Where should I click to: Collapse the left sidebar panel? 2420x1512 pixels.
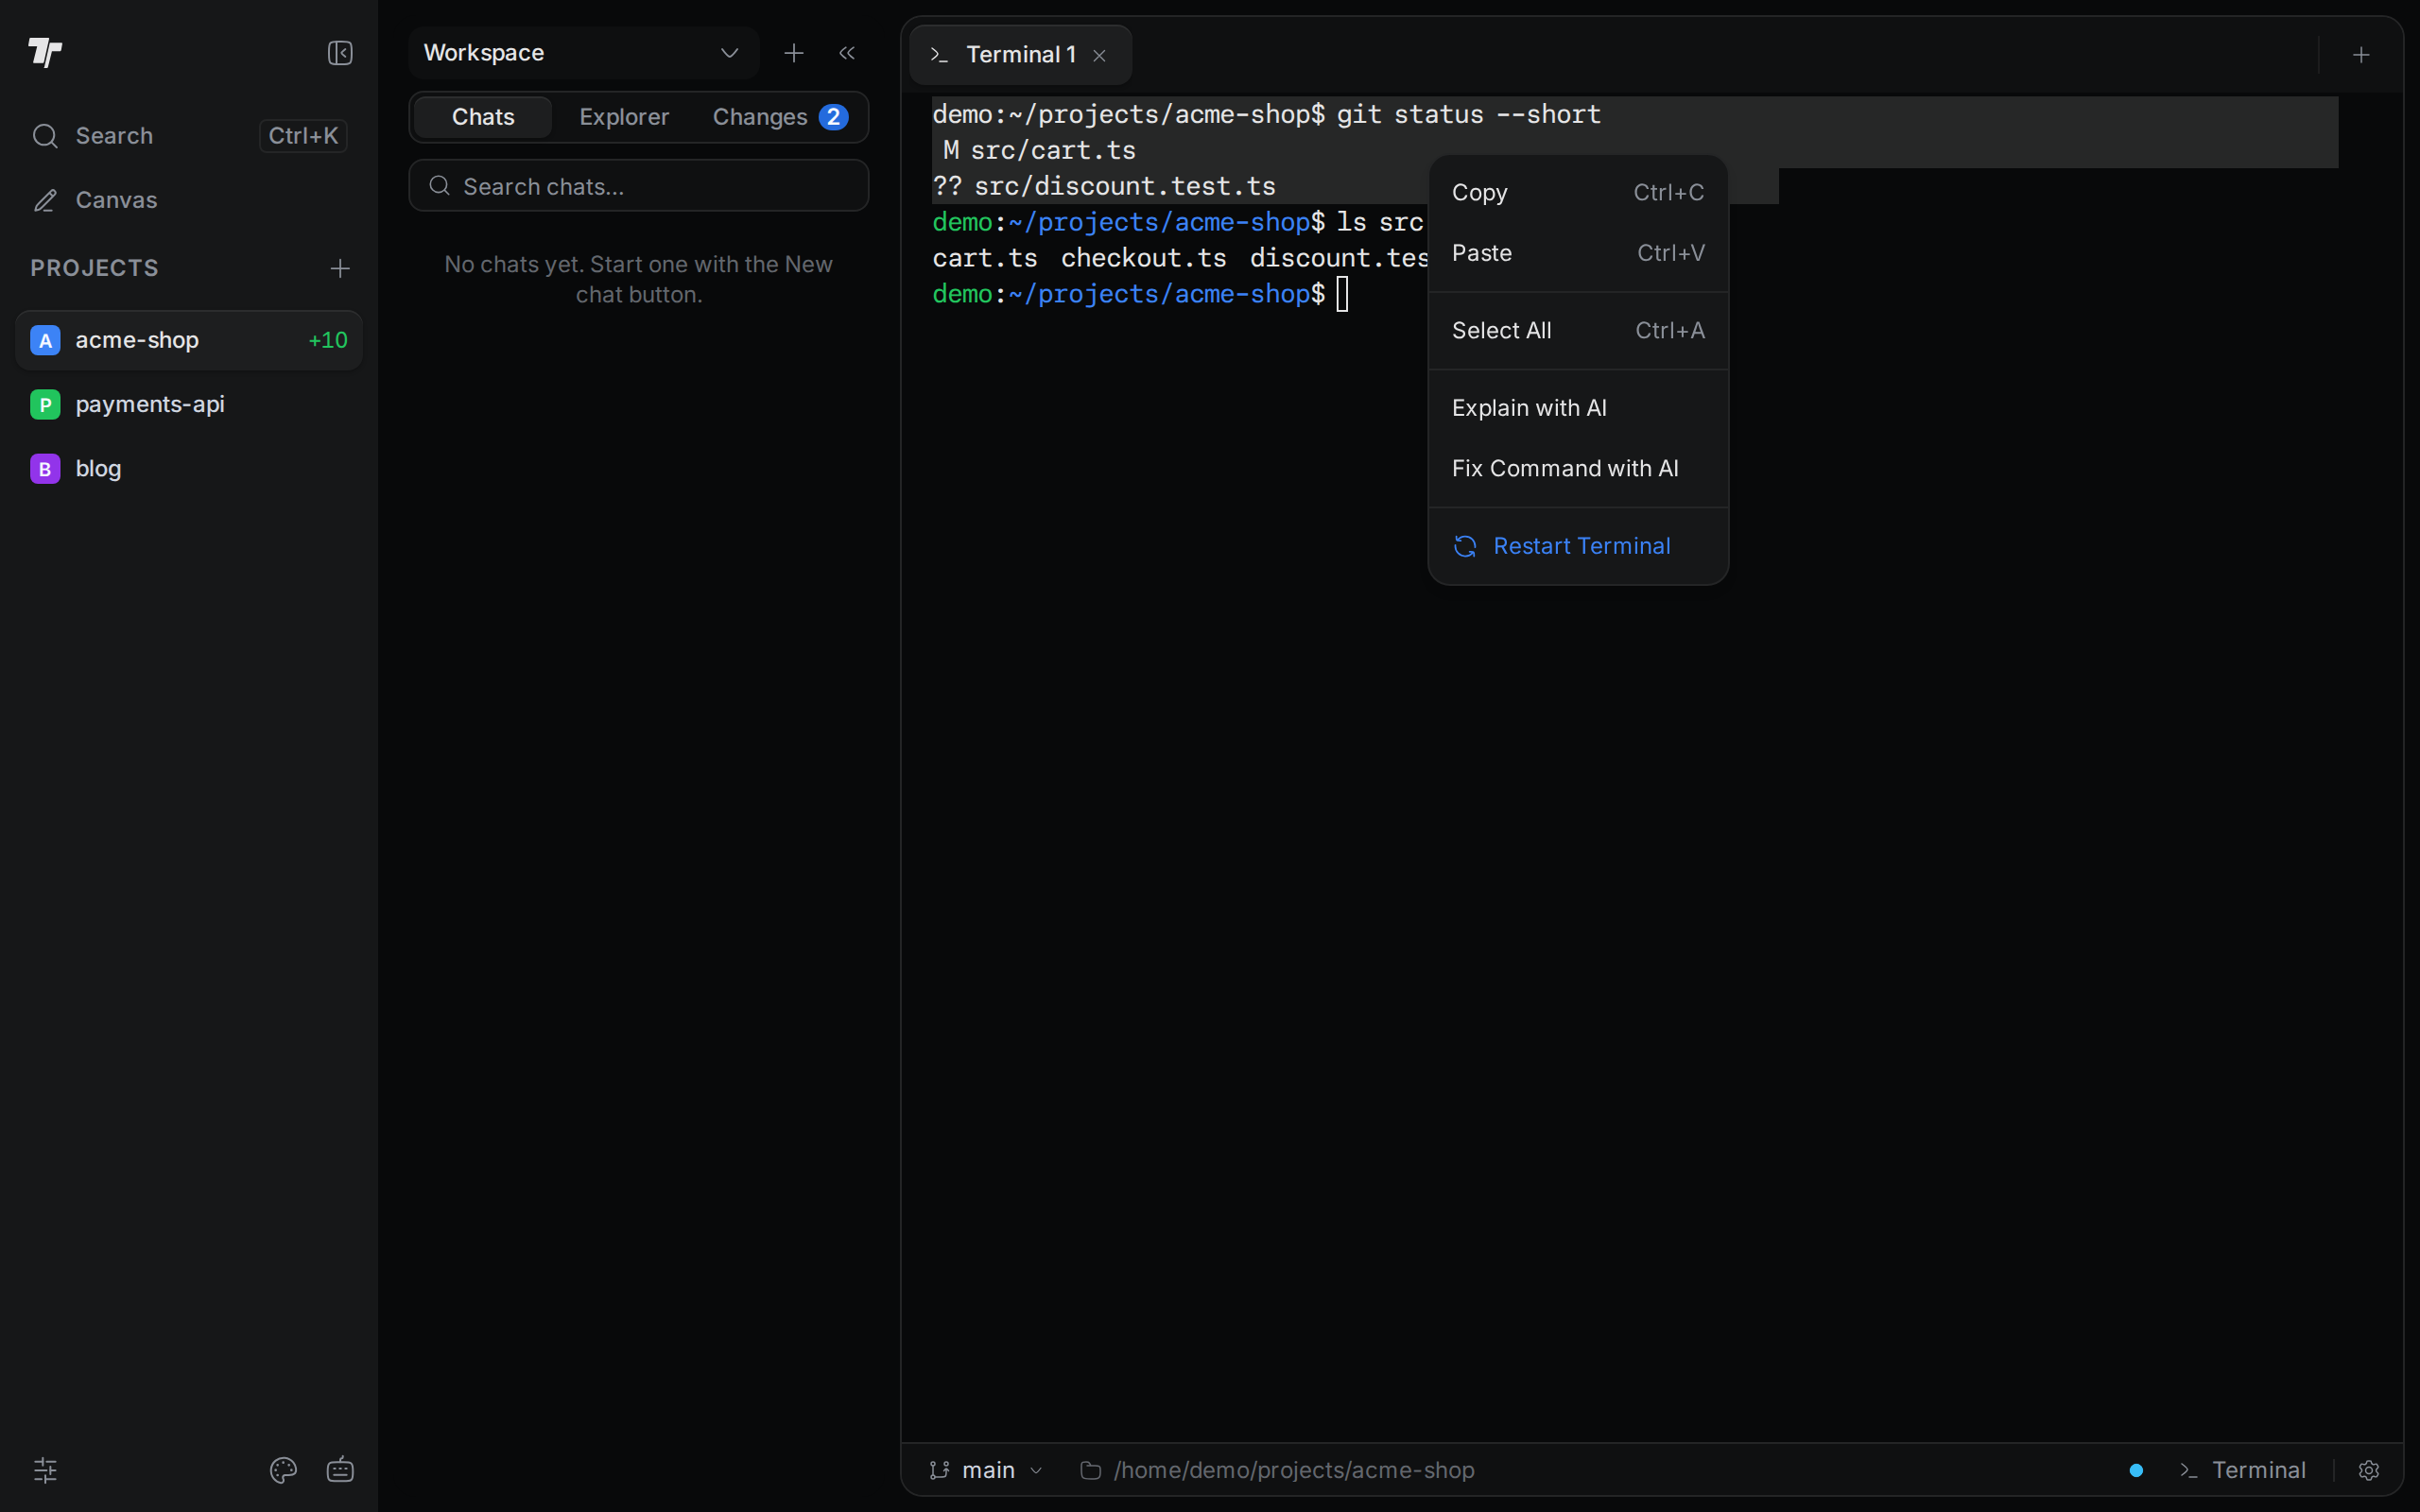(x=340, y=52)
